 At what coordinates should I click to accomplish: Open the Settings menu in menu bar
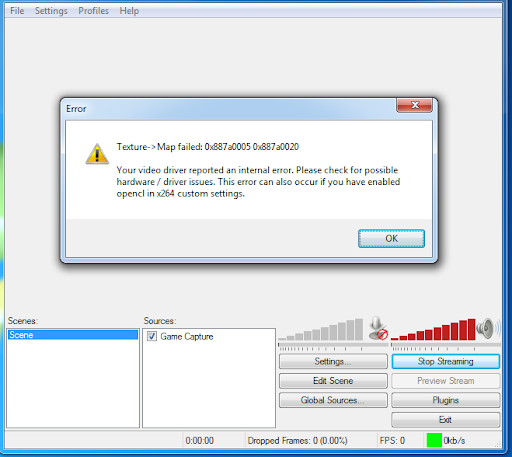coord(51,11)
